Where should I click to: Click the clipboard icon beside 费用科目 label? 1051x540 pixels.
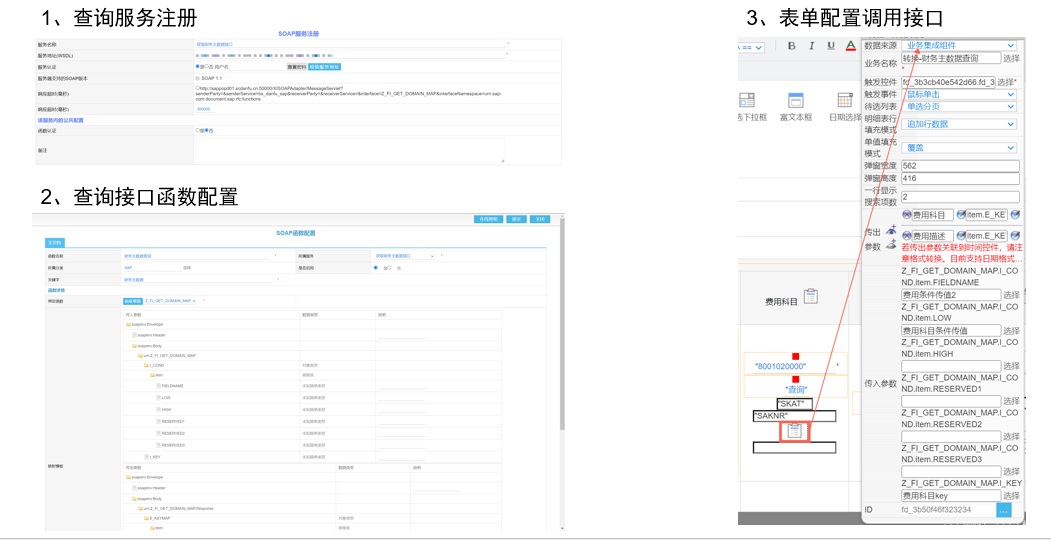point(811,296)
